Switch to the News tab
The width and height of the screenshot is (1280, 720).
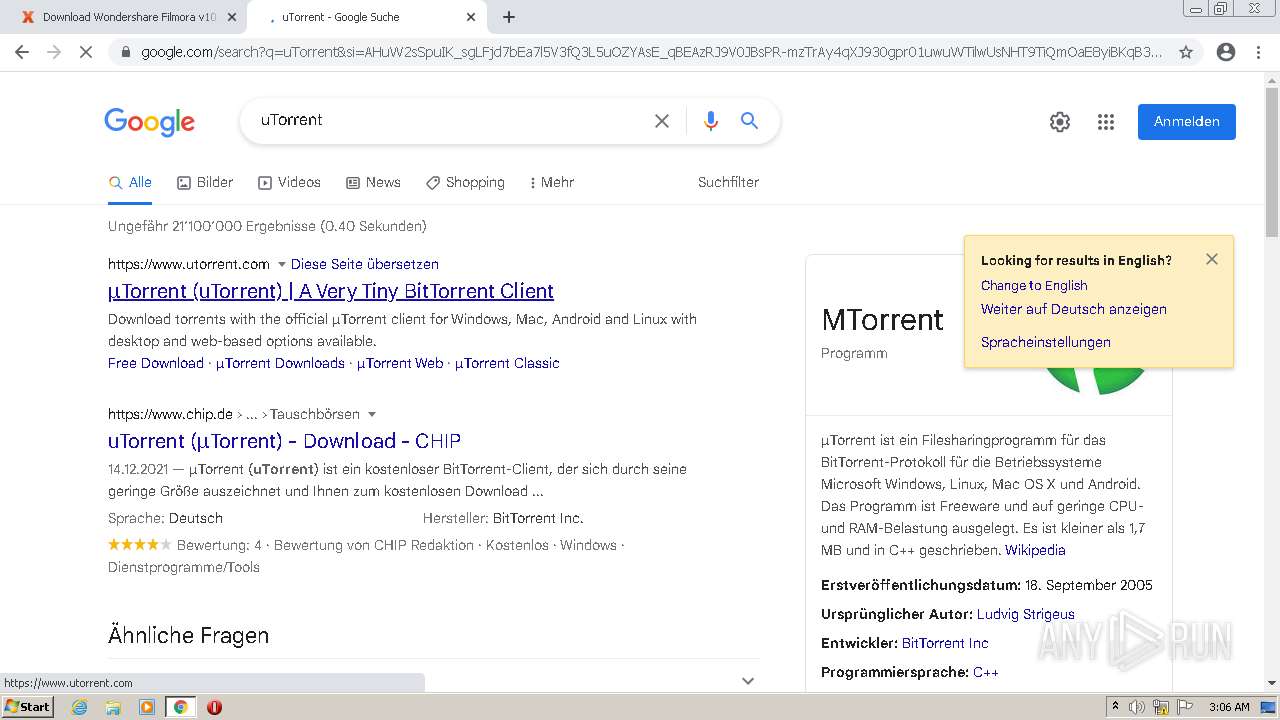[x=373, y=182]
